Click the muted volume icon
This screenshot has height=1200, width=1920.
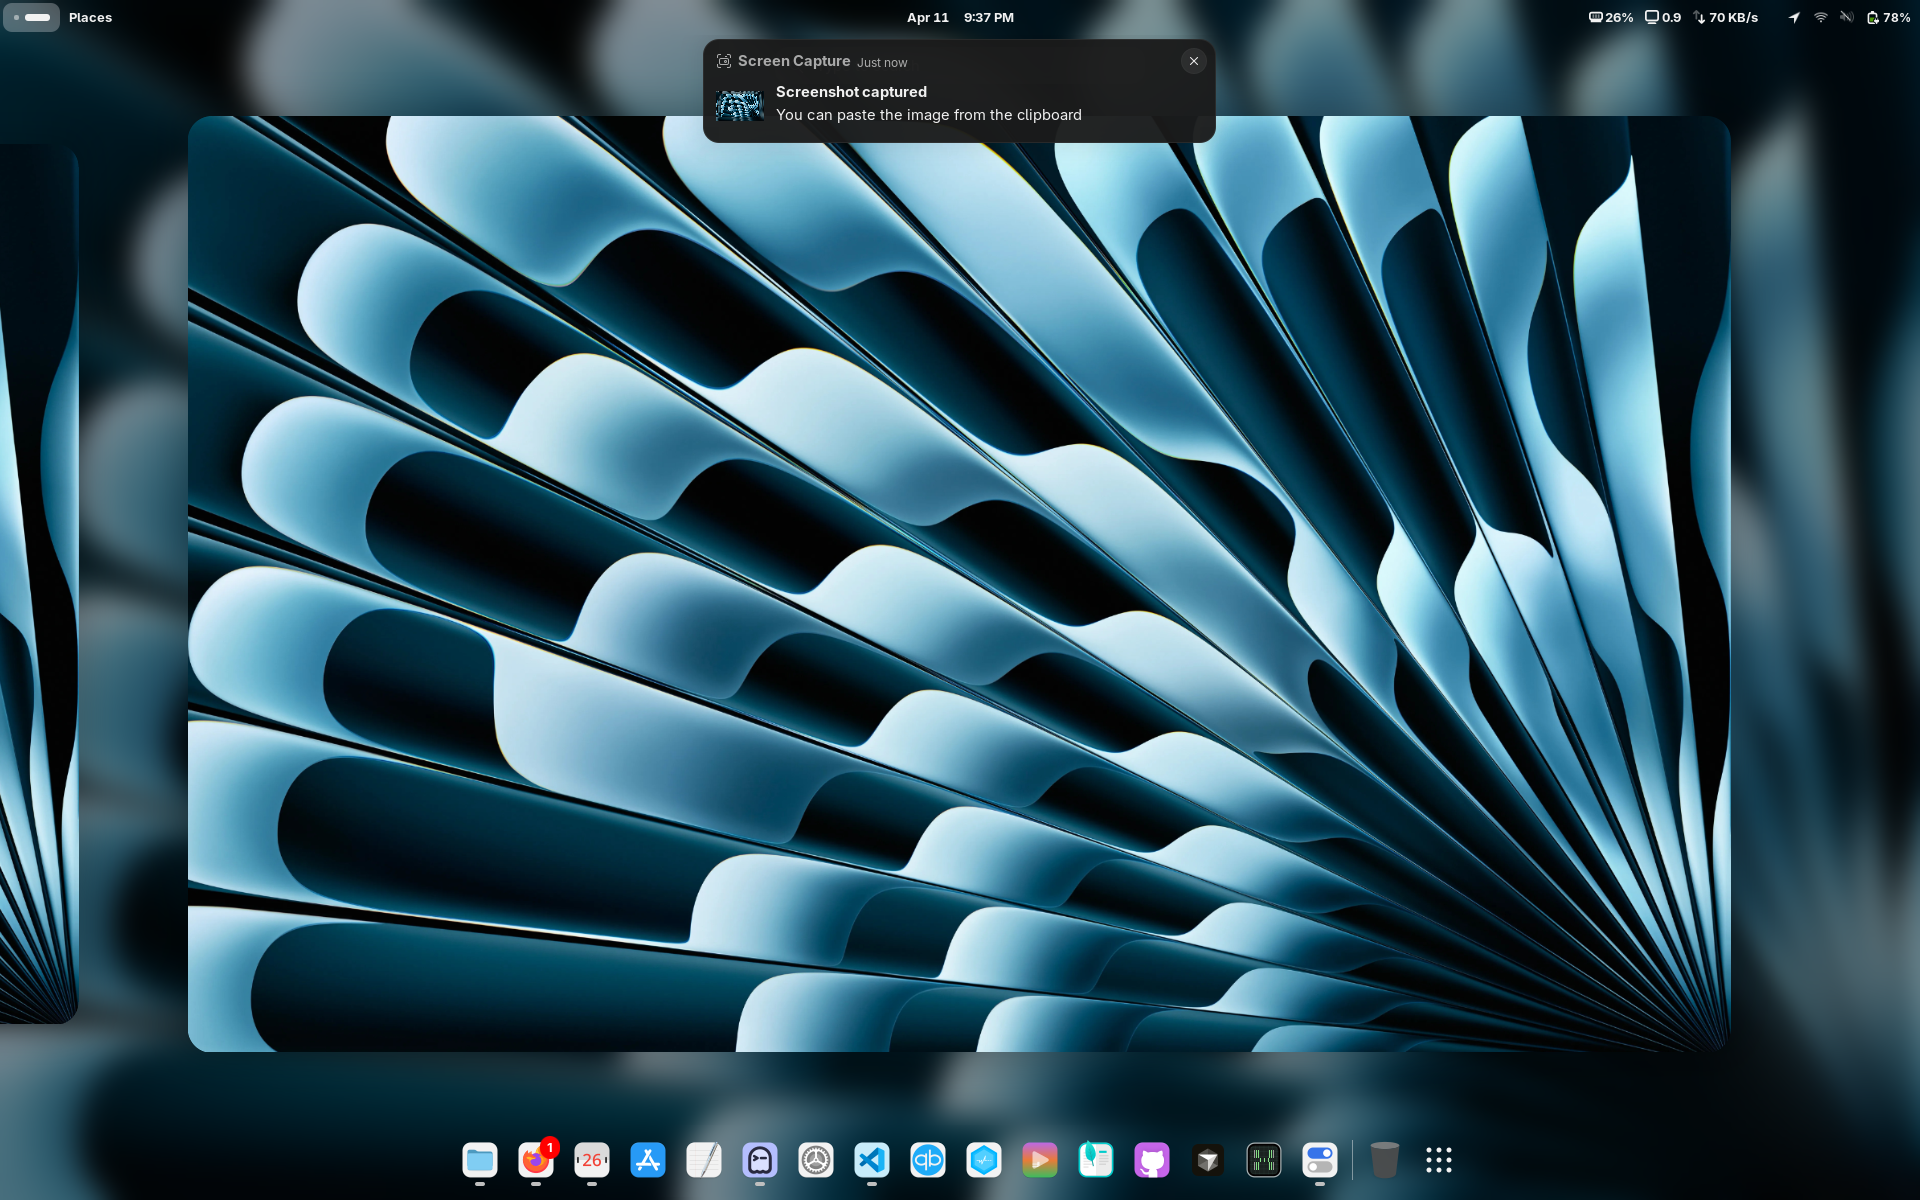click(x=1847, y=17)
